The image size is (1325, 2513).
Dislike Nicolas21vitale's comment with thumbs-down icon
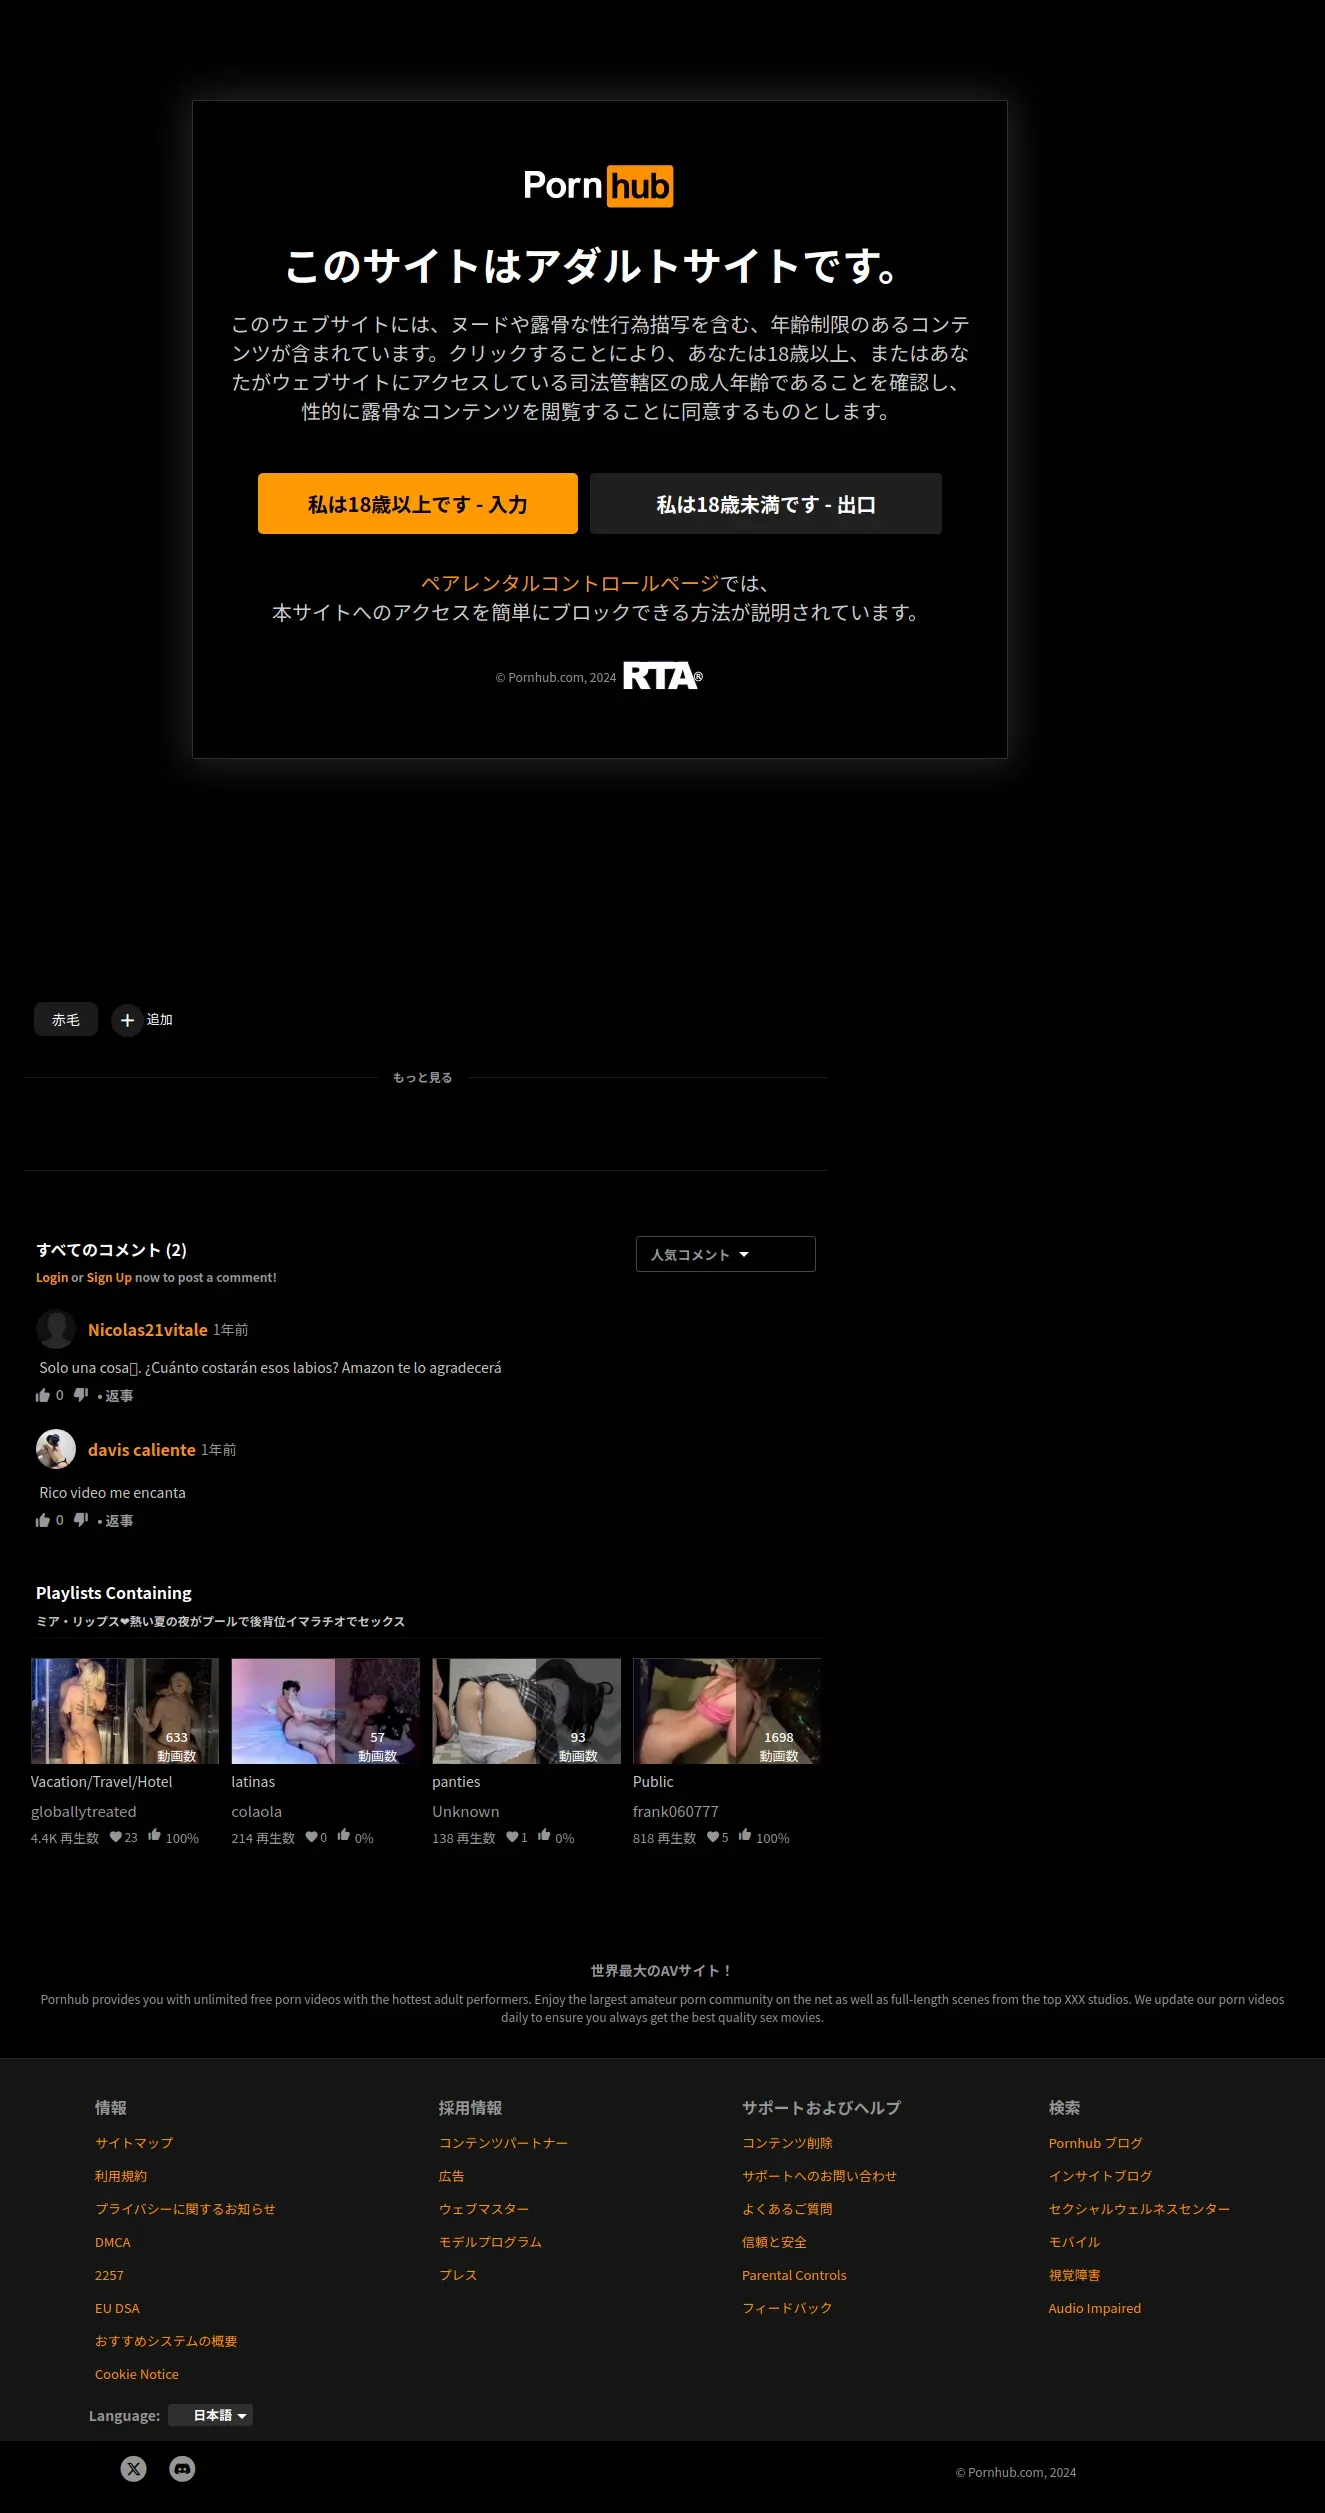click(81, 1395)
